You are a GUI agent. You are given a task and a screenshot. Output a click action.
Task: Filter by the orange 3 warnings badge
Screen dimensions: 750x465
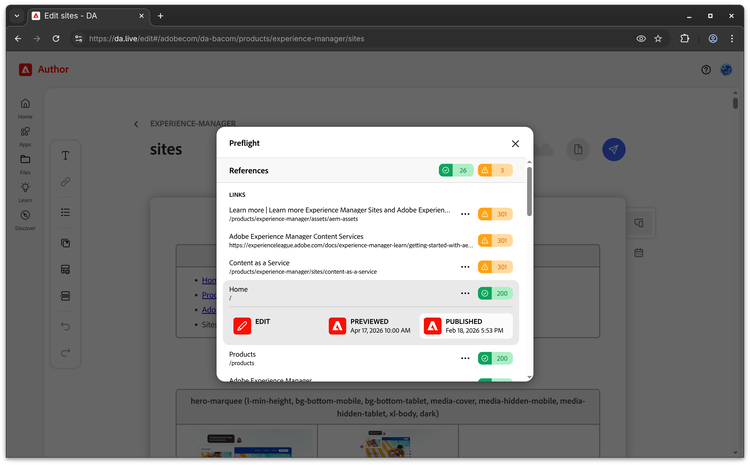[x=495, y=171]
